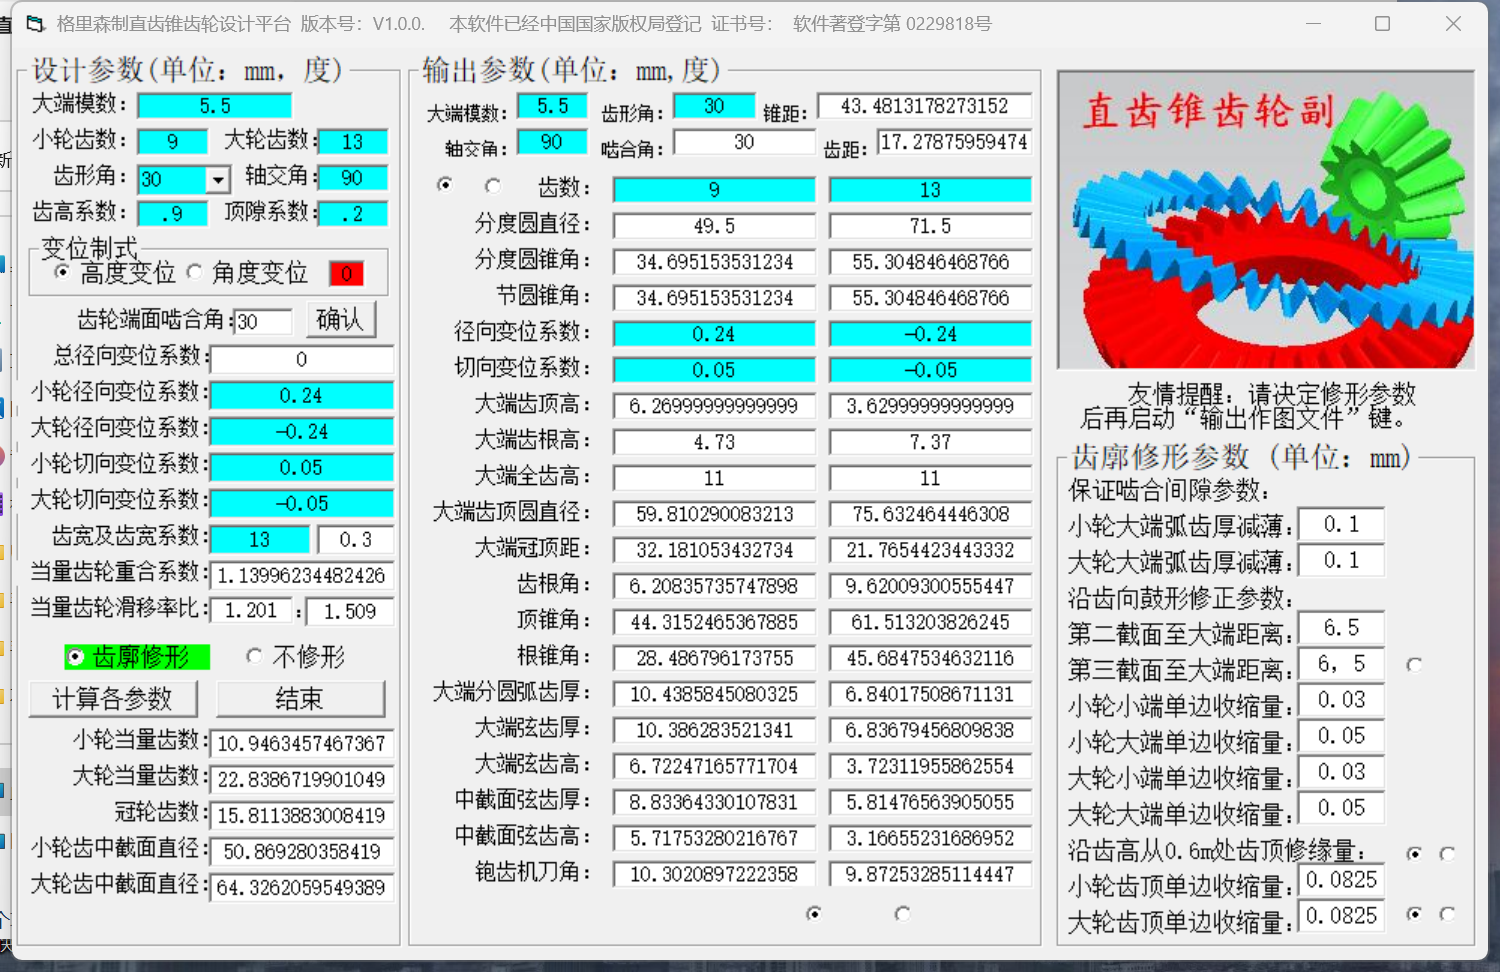Switch to 角度变位 mode

tap(196, 272)
